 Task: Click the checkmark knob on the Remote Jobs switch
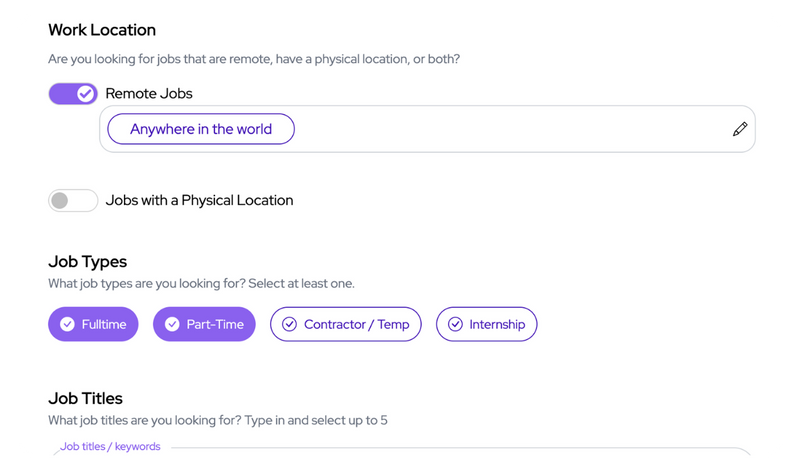click(86, 94)
